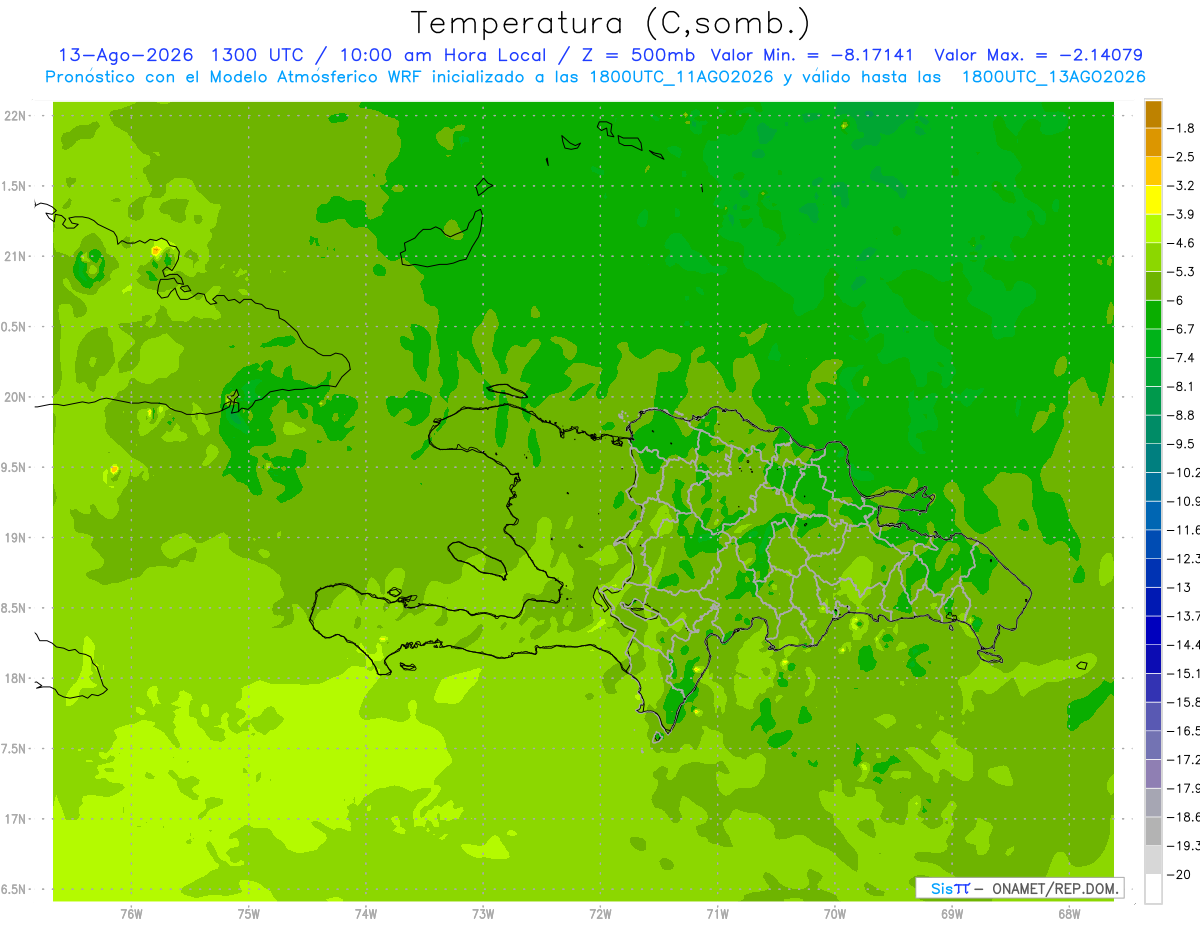Image resolution: width=1200 pixels, height=927 pixels.
Task: Click the -8.8 colorbar label
Action: (x=1182, y=415)
